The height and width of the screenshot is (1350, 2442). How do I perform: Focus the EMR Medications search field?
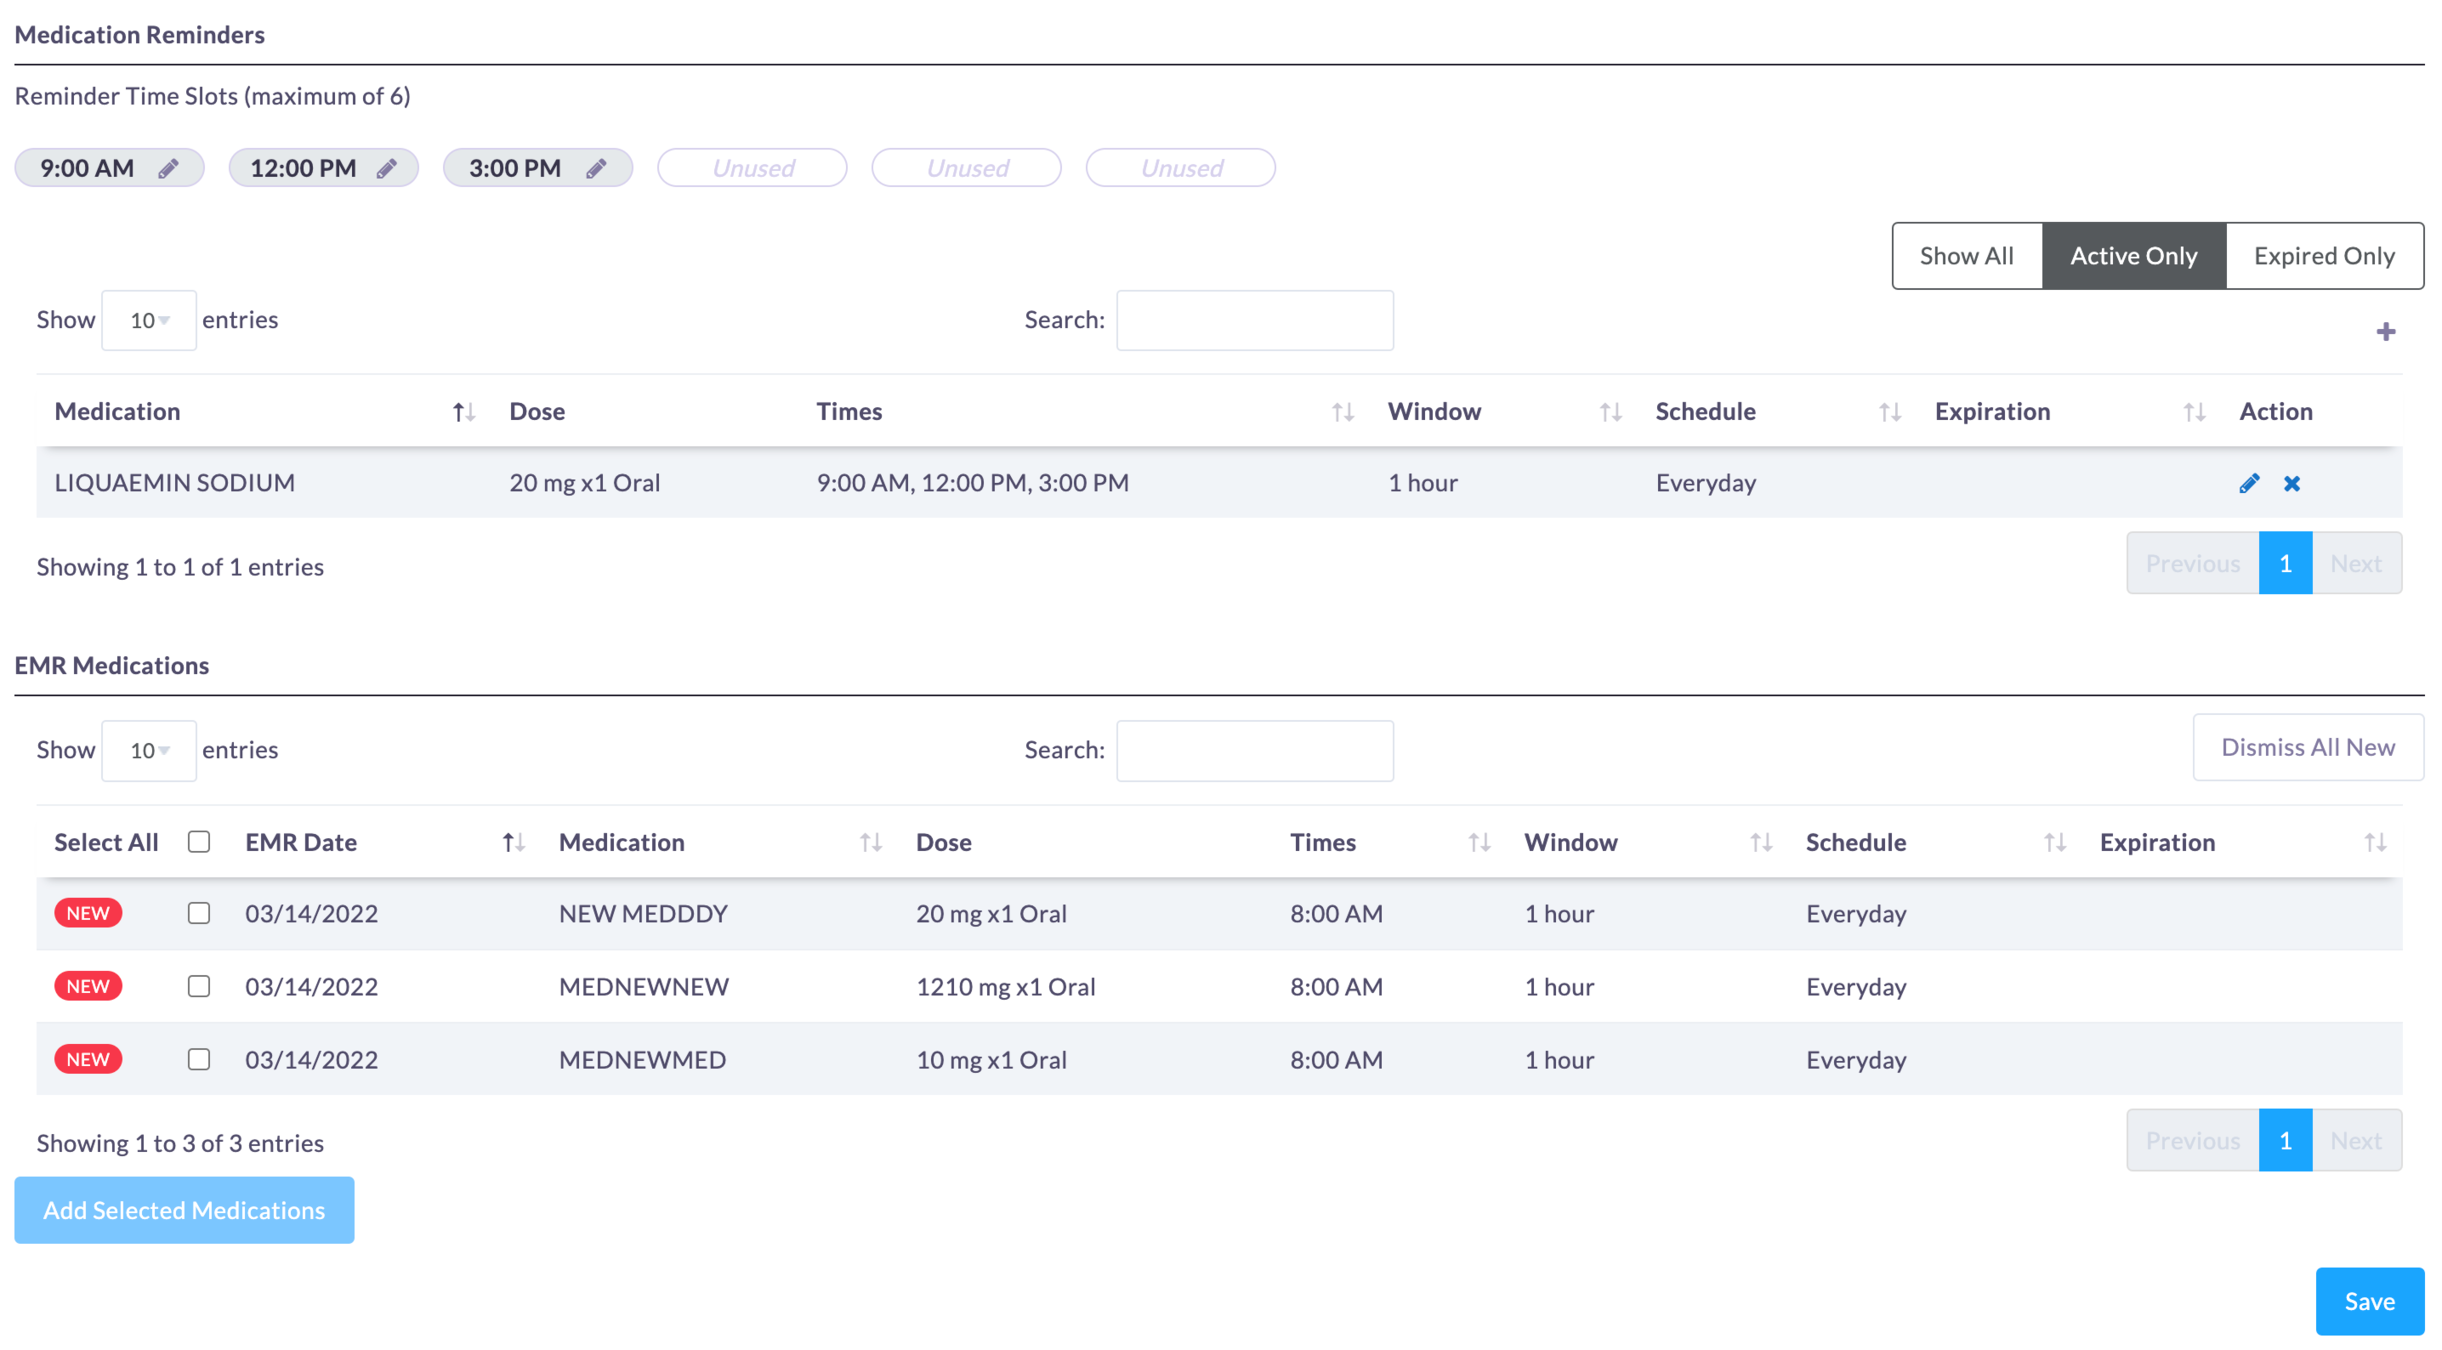[1254, 750]
